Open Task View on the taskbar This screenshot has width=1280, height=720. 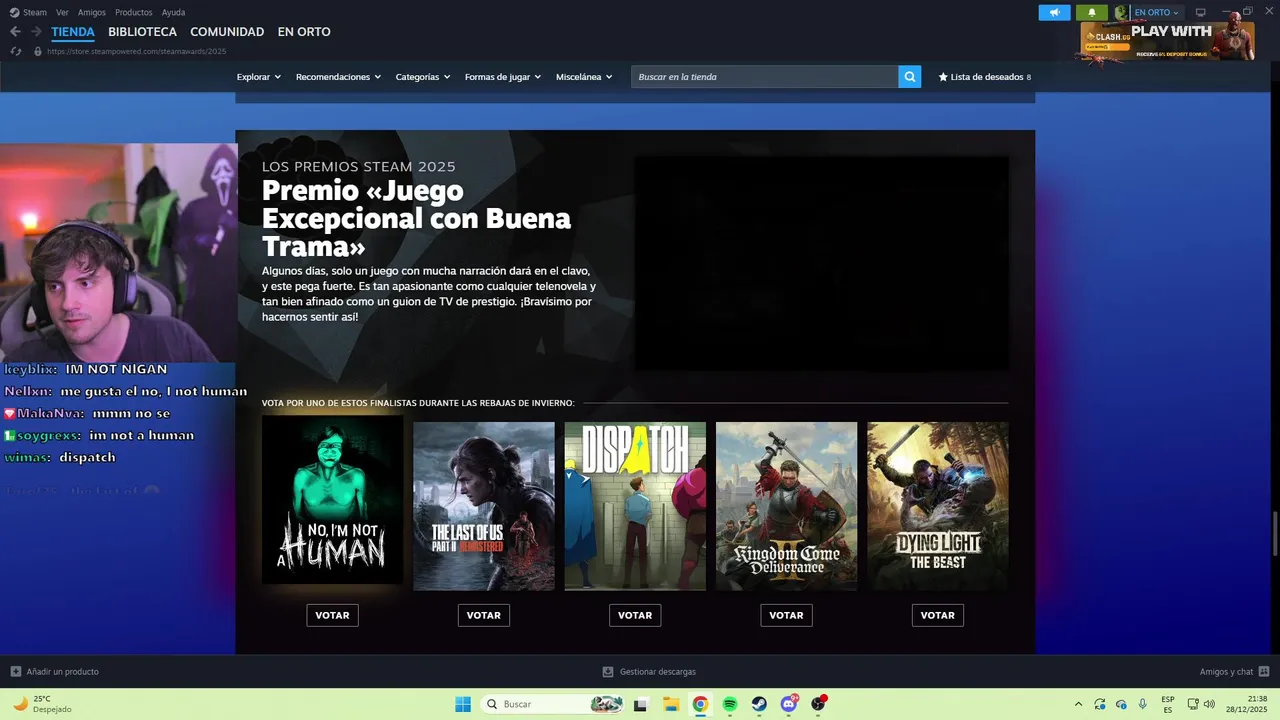pyautogui.click(x=640, y=704)
